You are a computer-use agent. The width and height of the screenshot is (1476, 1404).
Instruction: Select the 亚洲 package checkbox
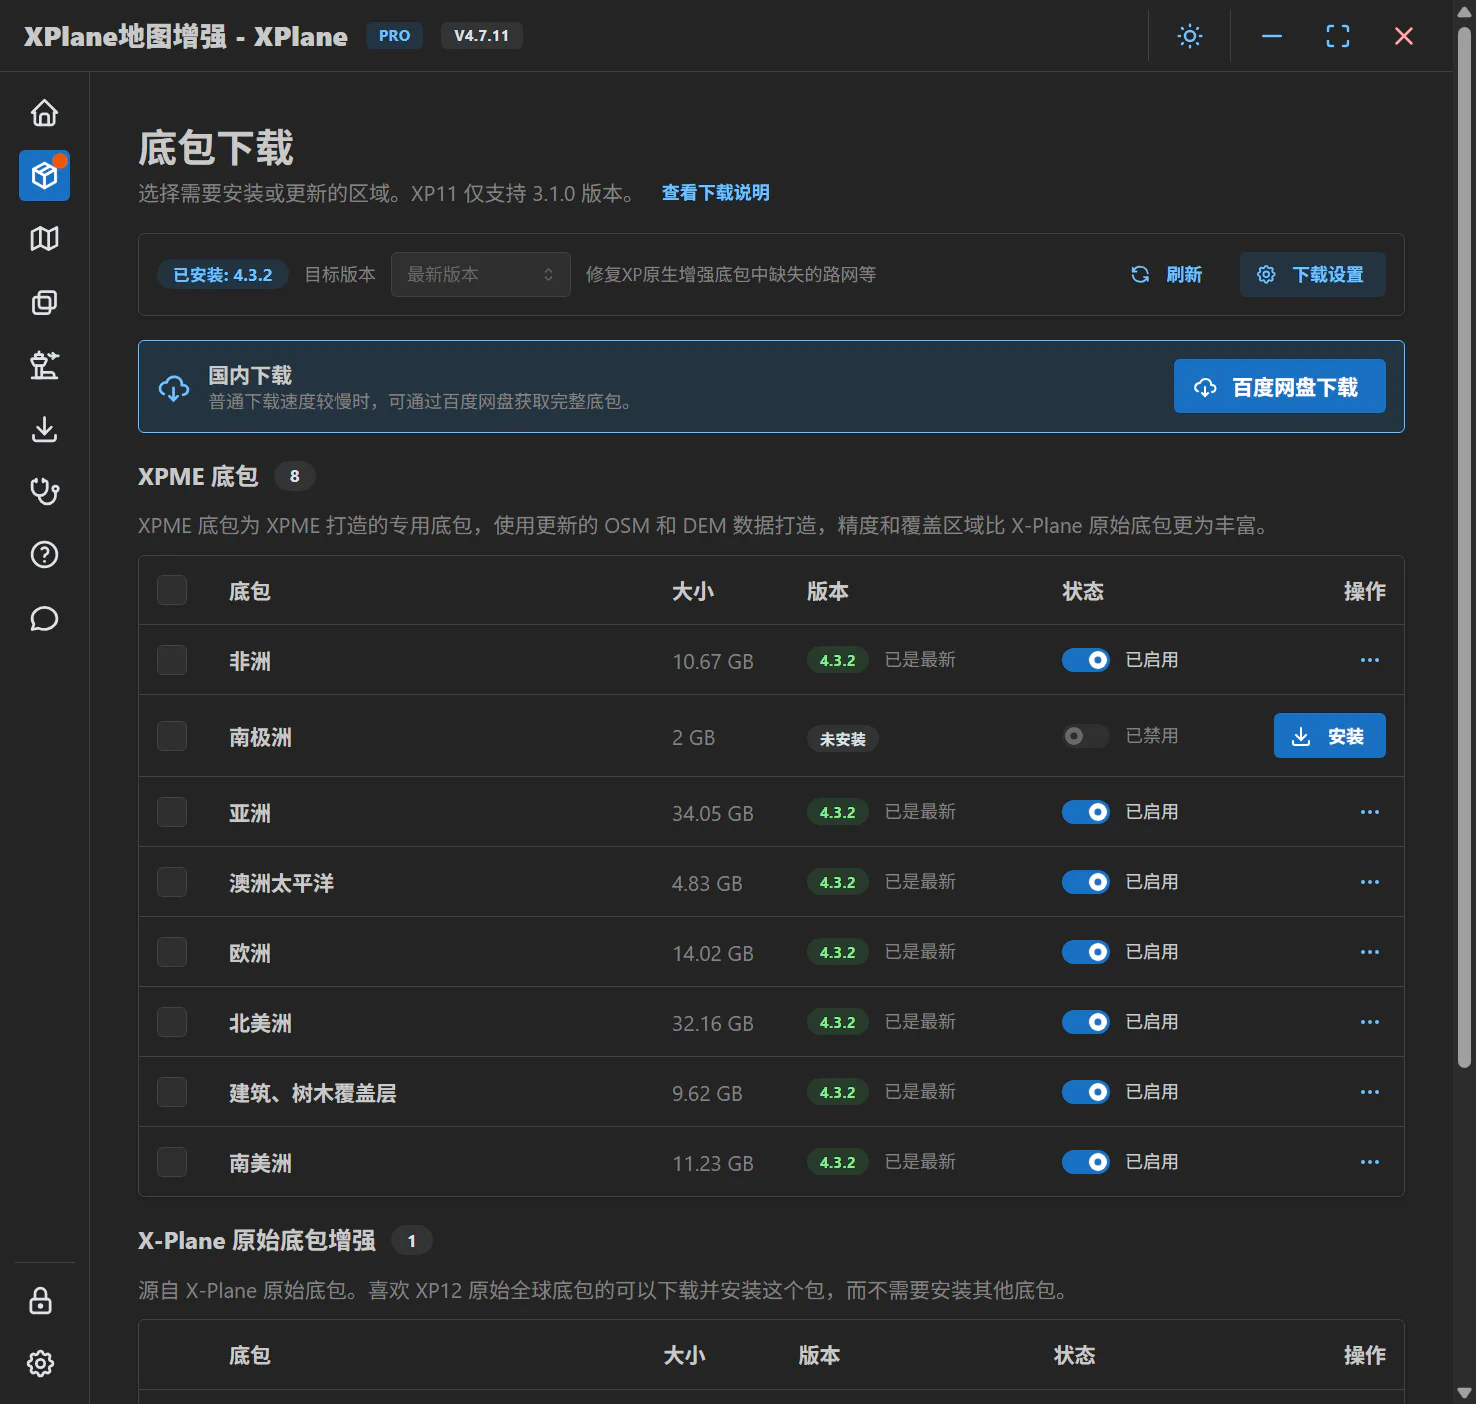172,812
